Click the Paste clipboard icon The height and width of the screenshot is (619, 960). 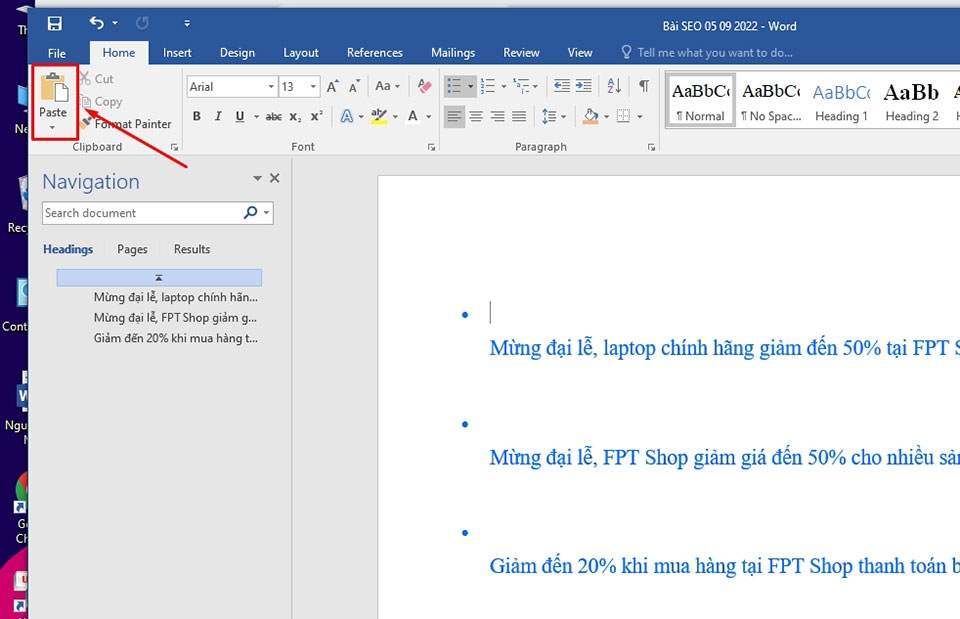(54, 88)
